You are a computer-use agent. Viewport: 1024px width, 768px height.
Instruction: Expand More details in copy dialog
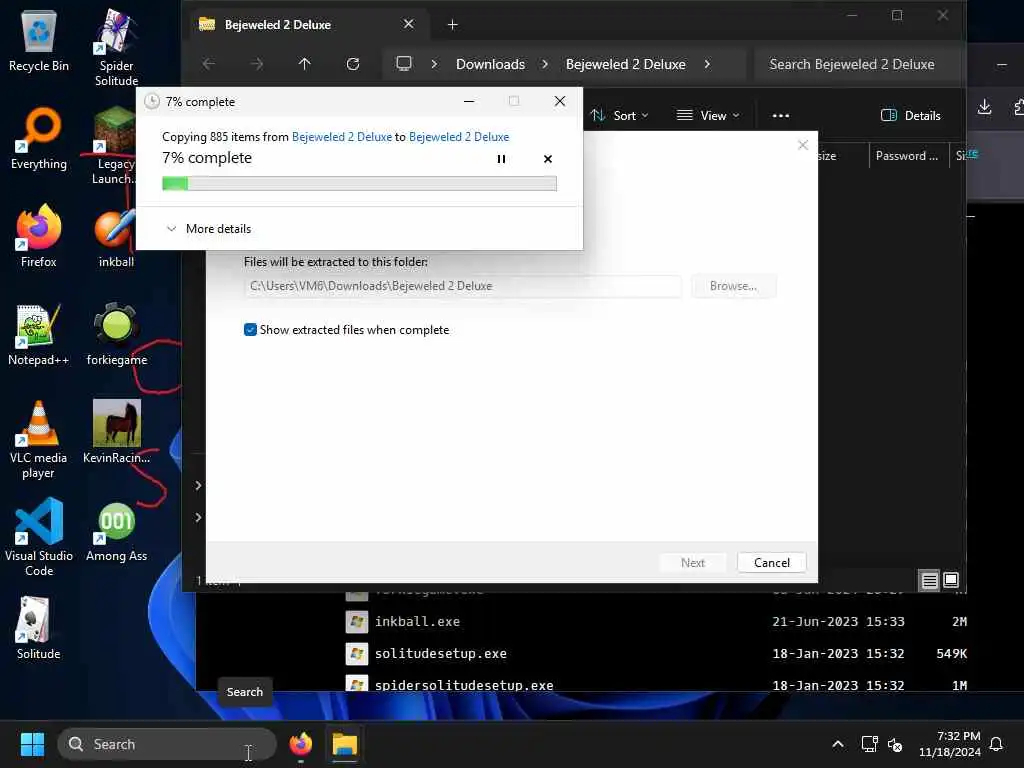[208, 229]
